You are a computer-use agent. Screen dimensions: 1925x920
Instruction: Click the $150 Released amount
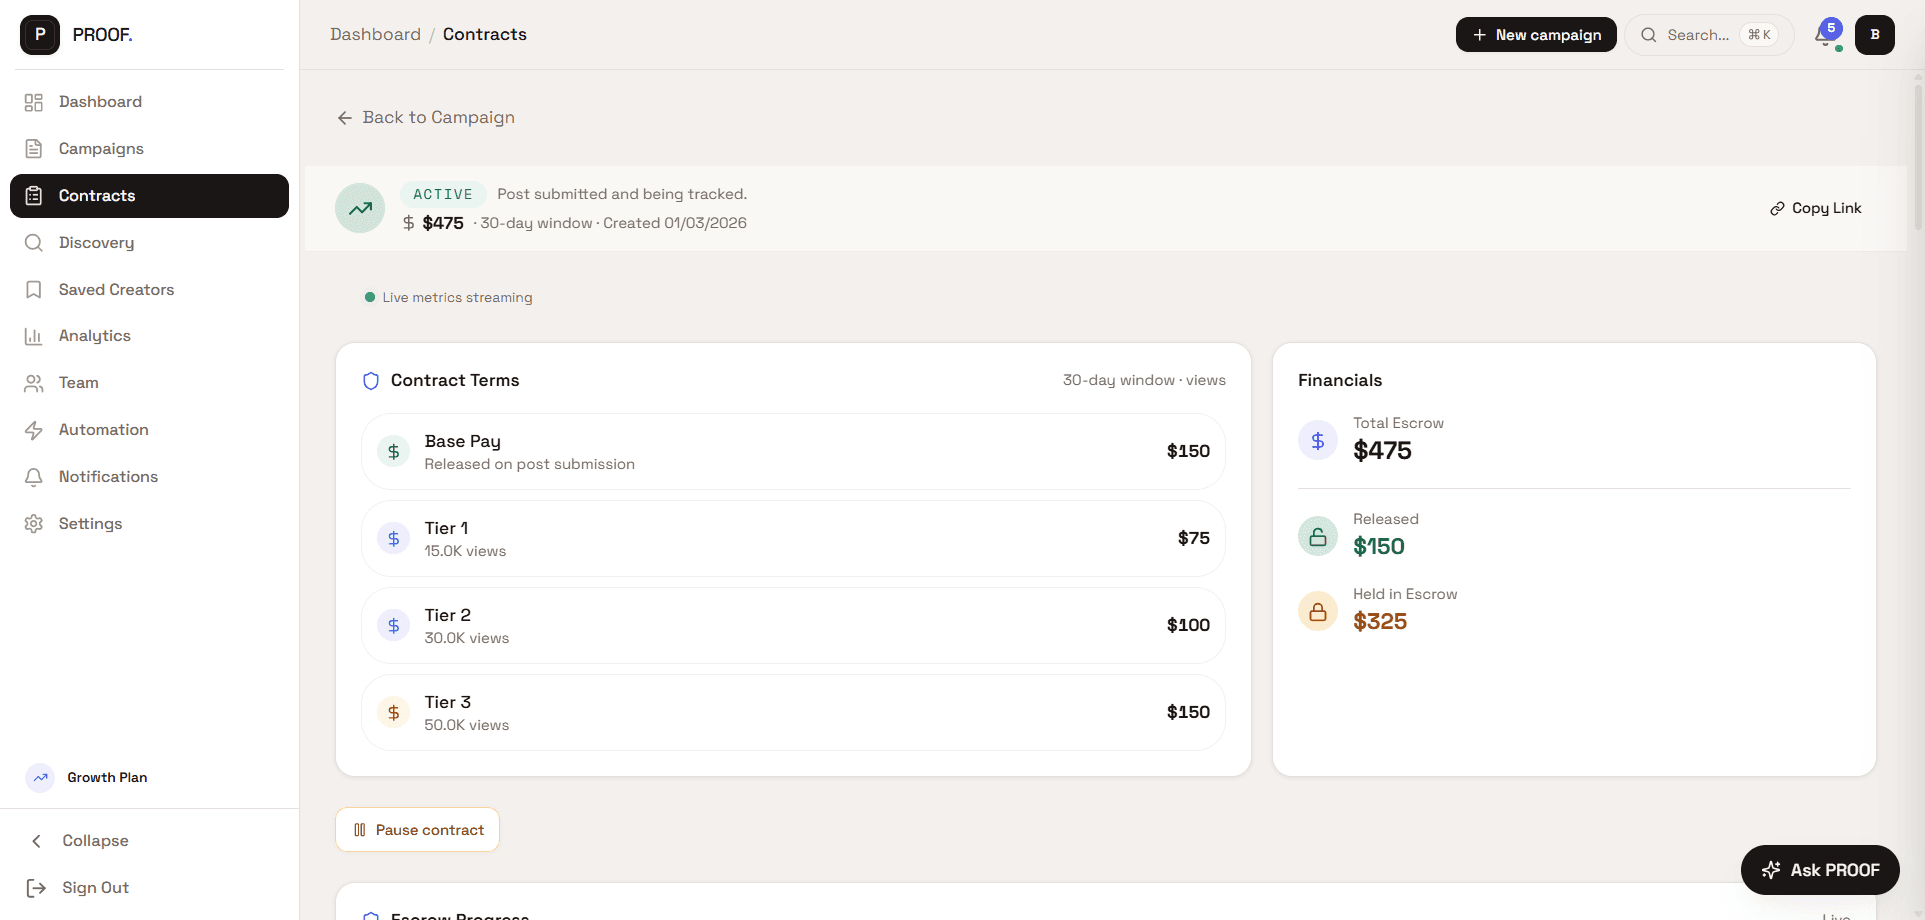pos(1379,547)
